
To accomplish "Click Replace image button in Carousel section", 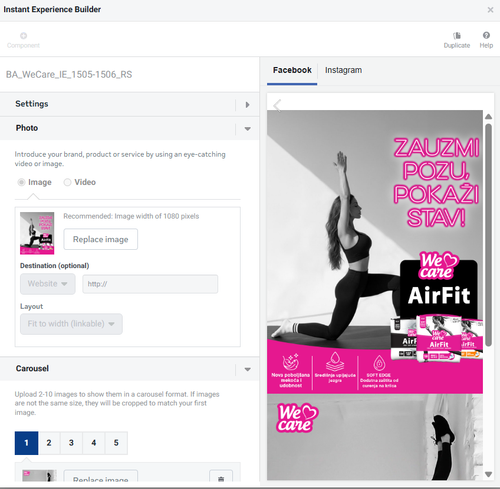I will [x=101, y=477].
